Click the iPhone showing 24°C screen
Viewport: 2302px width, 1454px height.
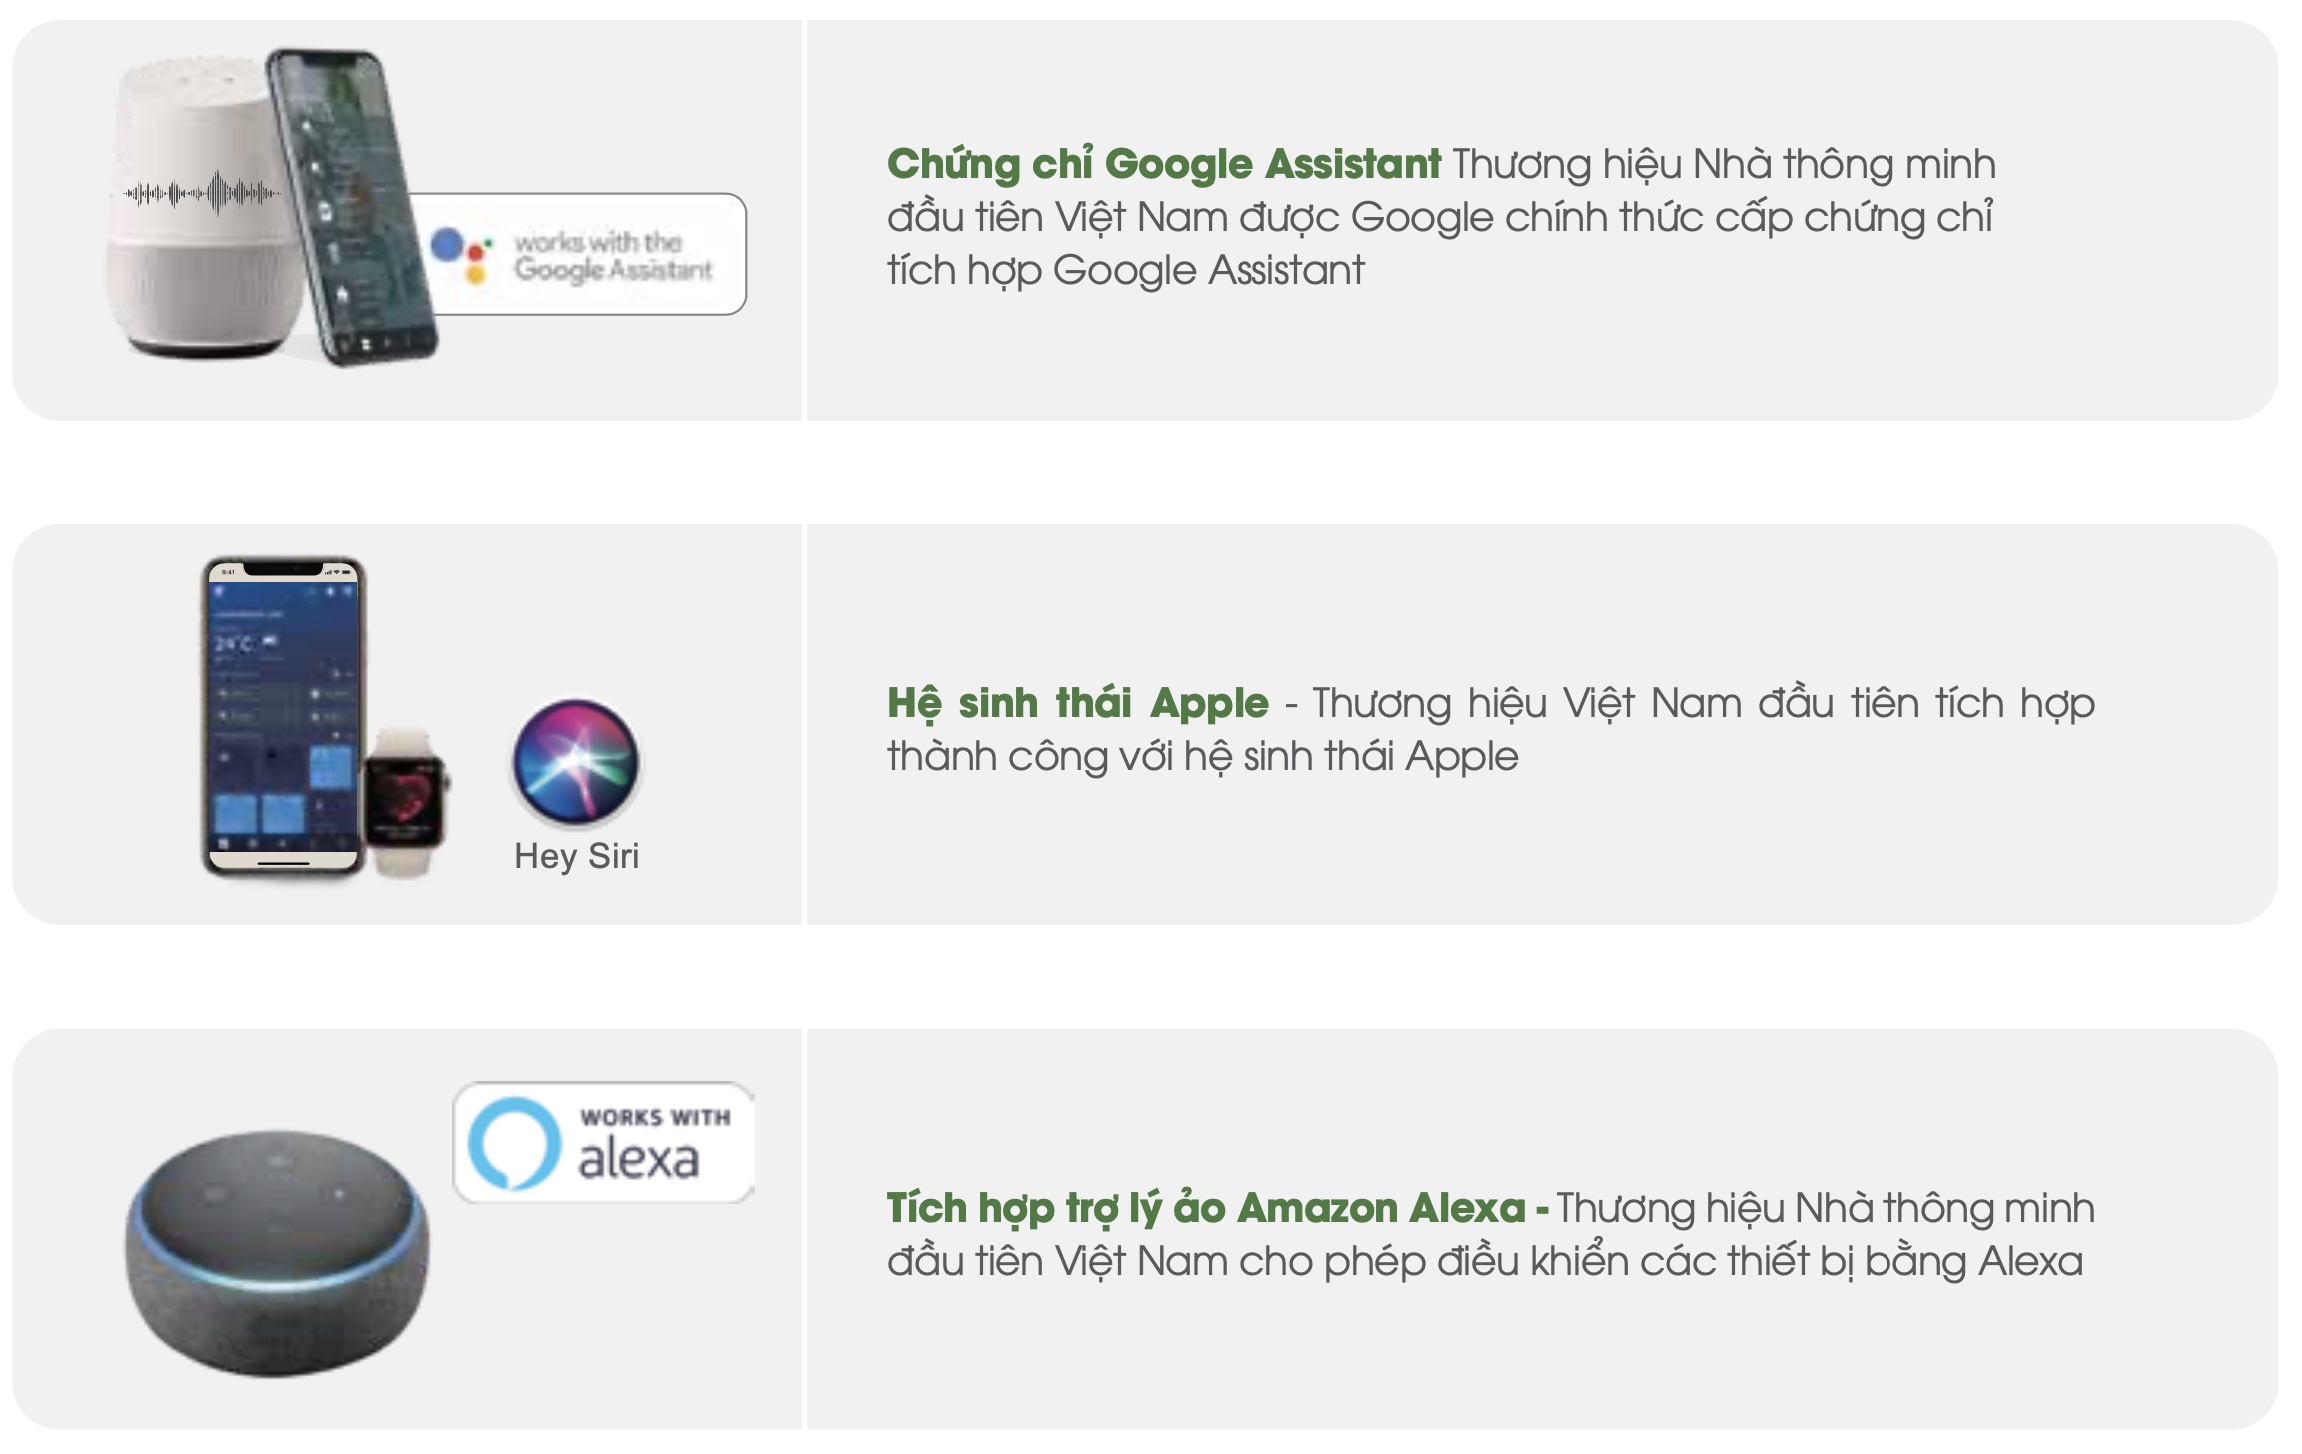284,716
